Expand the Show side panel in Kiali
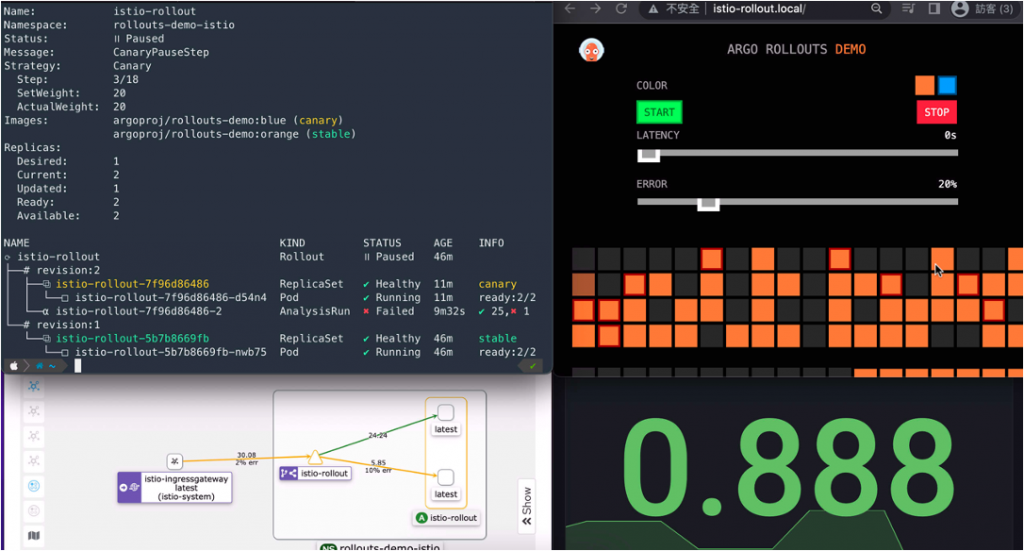 526,506
